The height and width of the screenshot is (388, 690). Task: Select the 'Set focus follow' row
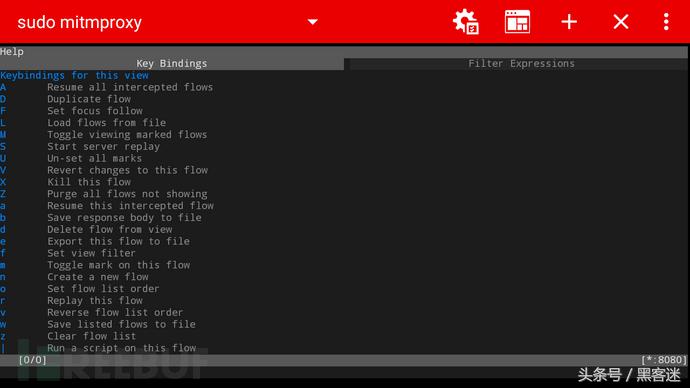[71, 111]
